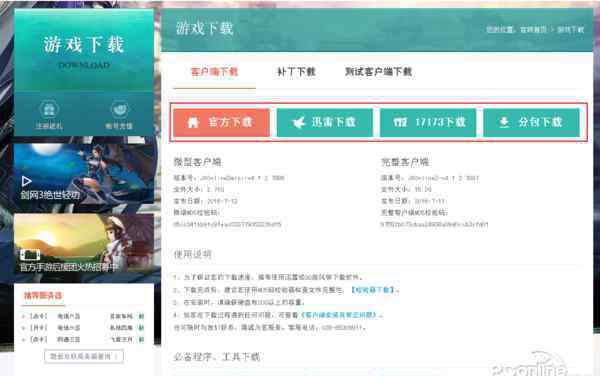Click the phone icon on 官方手游 banner
The image size is (600, 376).
[x=30, y=255]
